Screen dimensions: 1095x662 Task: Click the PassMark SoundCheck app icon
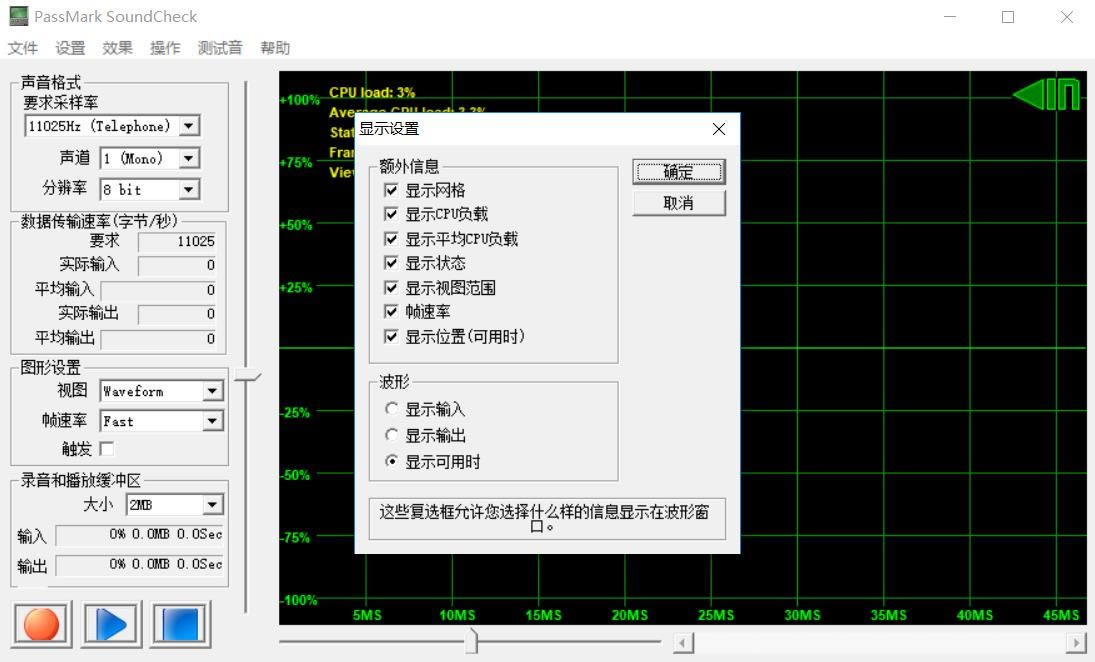coord(19,16)
